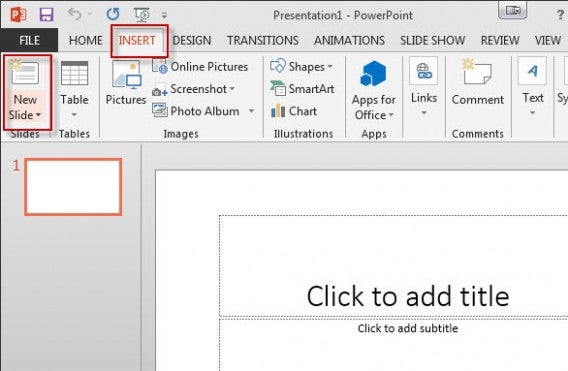Open the Screenshot dropdown menu
568x371 pixels.
(232, 89)
